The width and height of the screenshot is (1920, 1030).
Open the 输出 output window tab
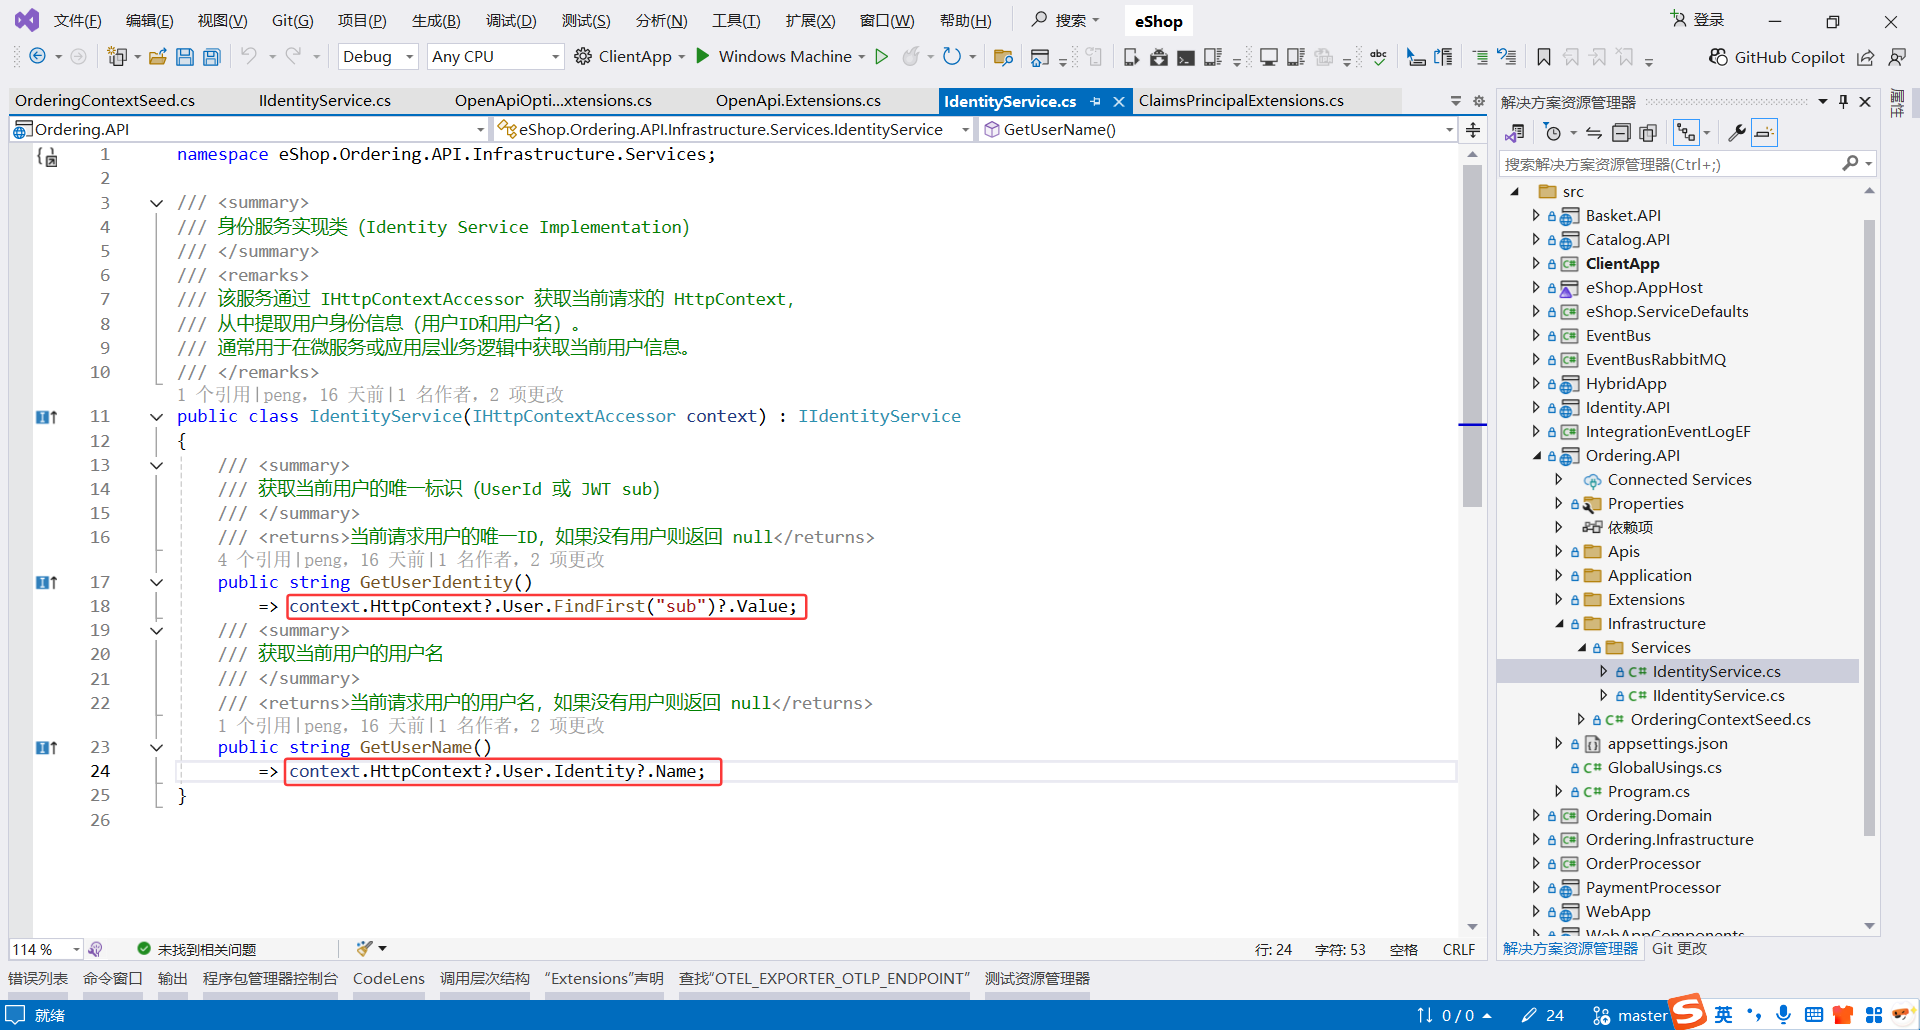click(x=172, y=979)
